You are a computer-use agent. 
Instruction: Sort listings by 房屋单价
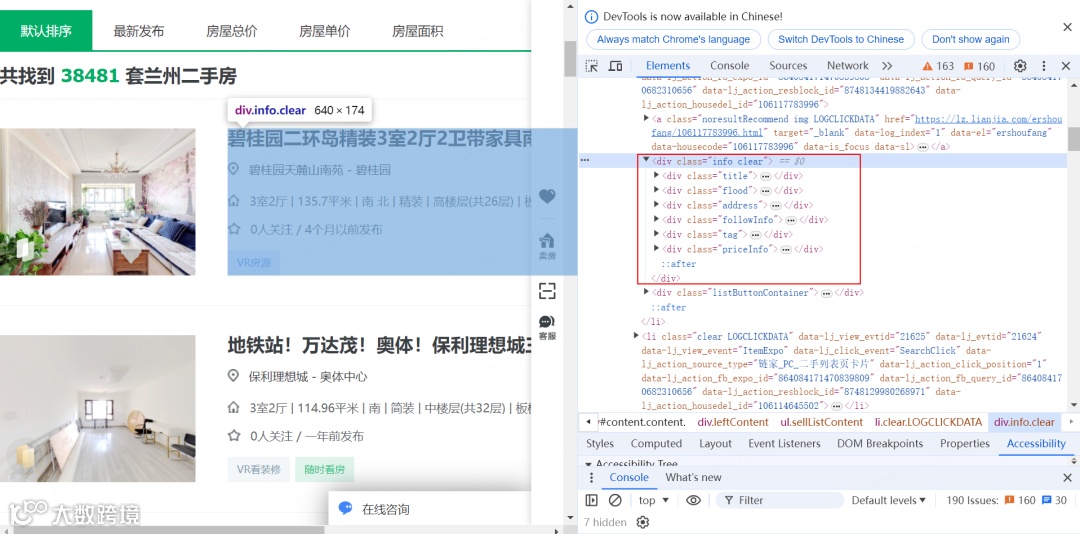click(x=324, y=31)
